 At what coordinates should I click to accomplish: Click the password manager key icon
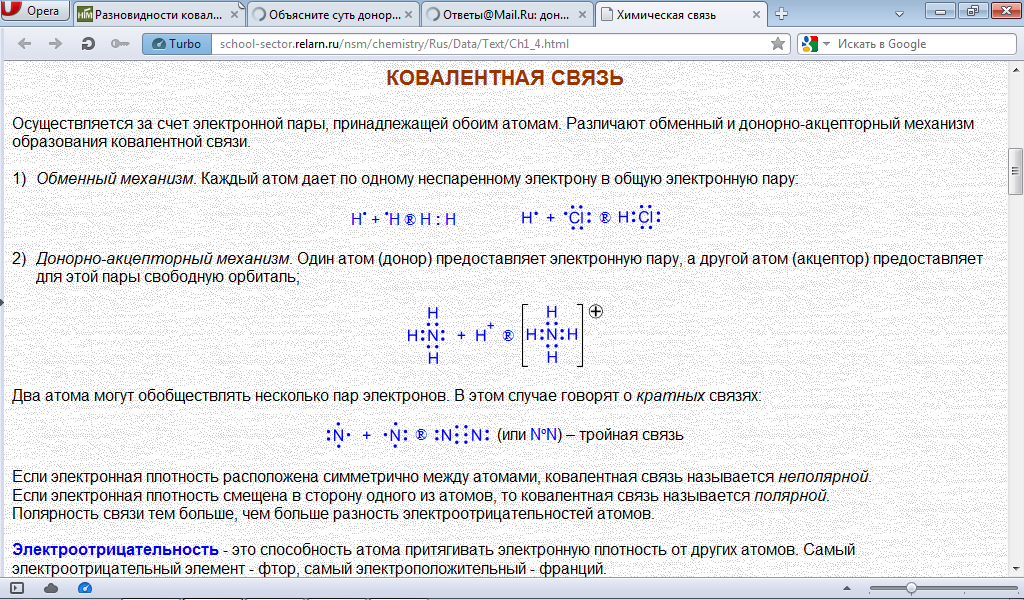pos(120,44)
